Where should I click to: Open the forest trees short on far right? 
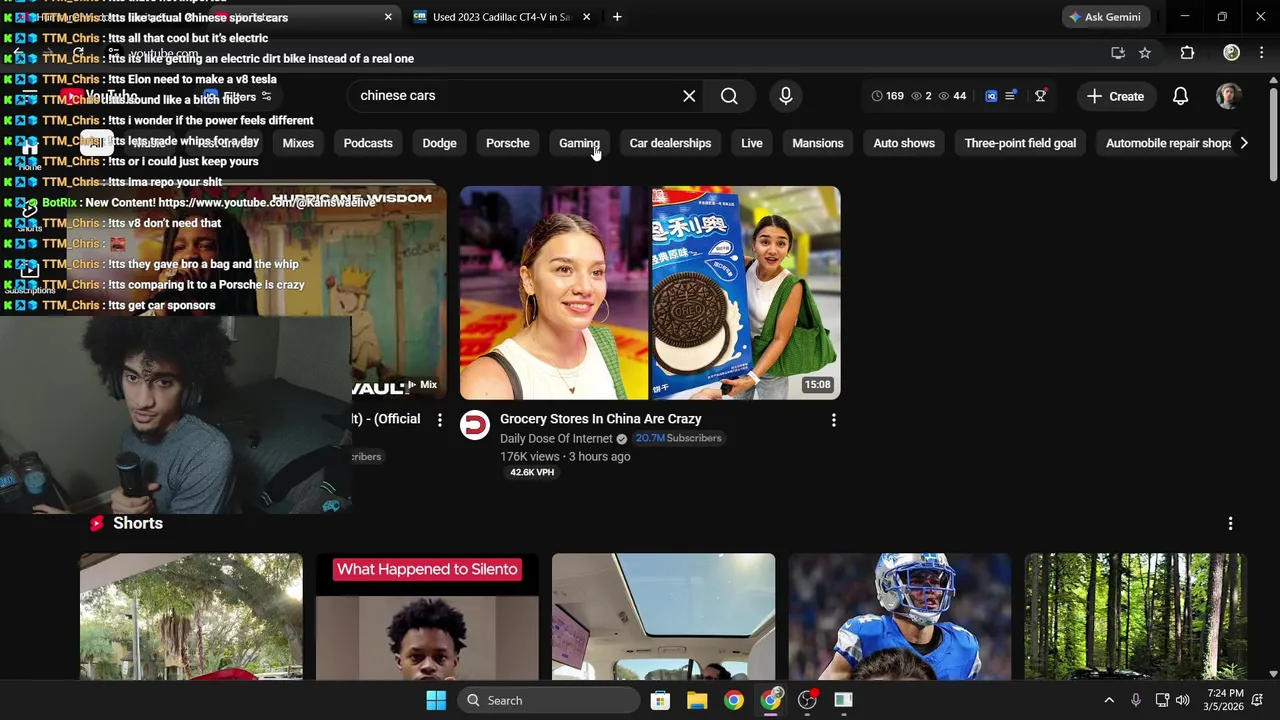click(1135, 617)
